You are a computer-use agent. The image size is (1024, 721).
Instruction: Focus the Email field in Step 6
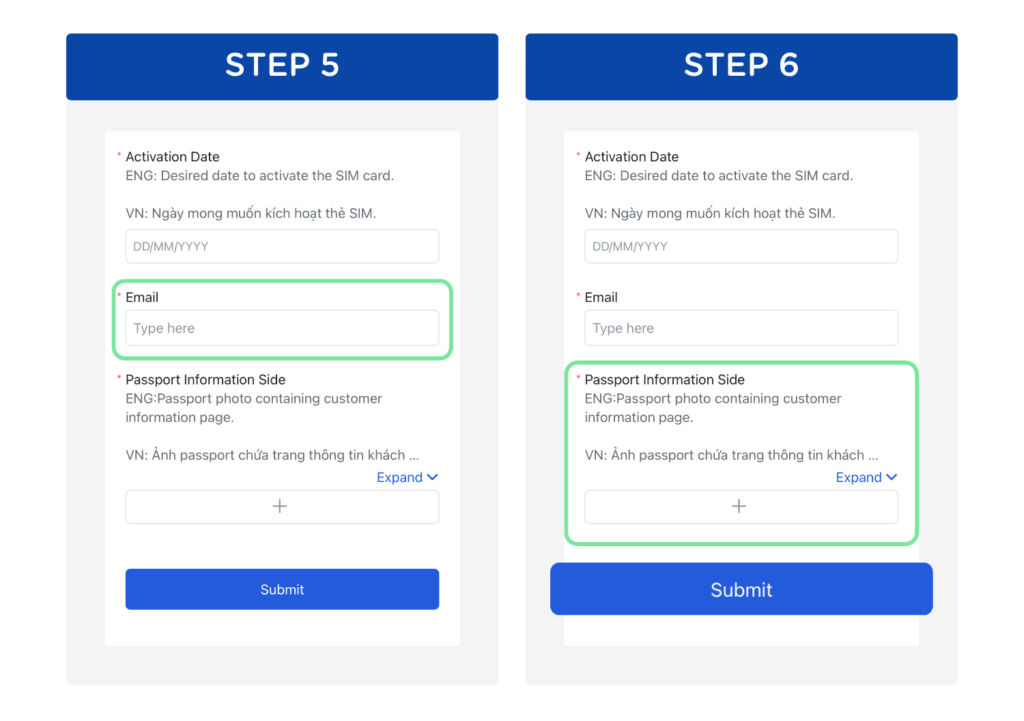[741, 328]
